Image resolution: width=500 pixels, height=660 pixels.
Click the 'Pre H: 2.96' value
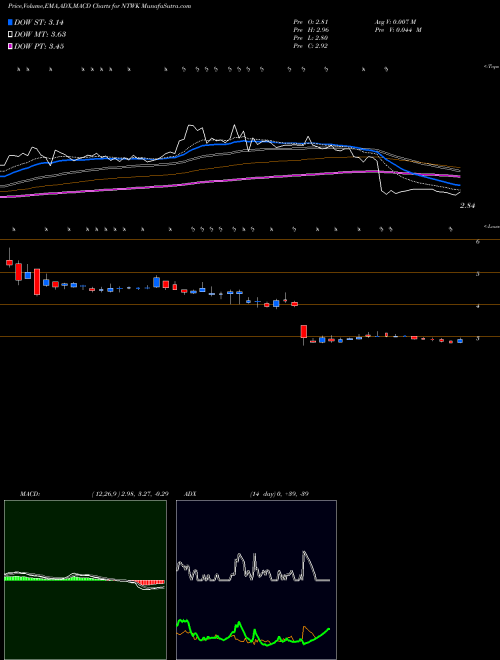(311, 30)
